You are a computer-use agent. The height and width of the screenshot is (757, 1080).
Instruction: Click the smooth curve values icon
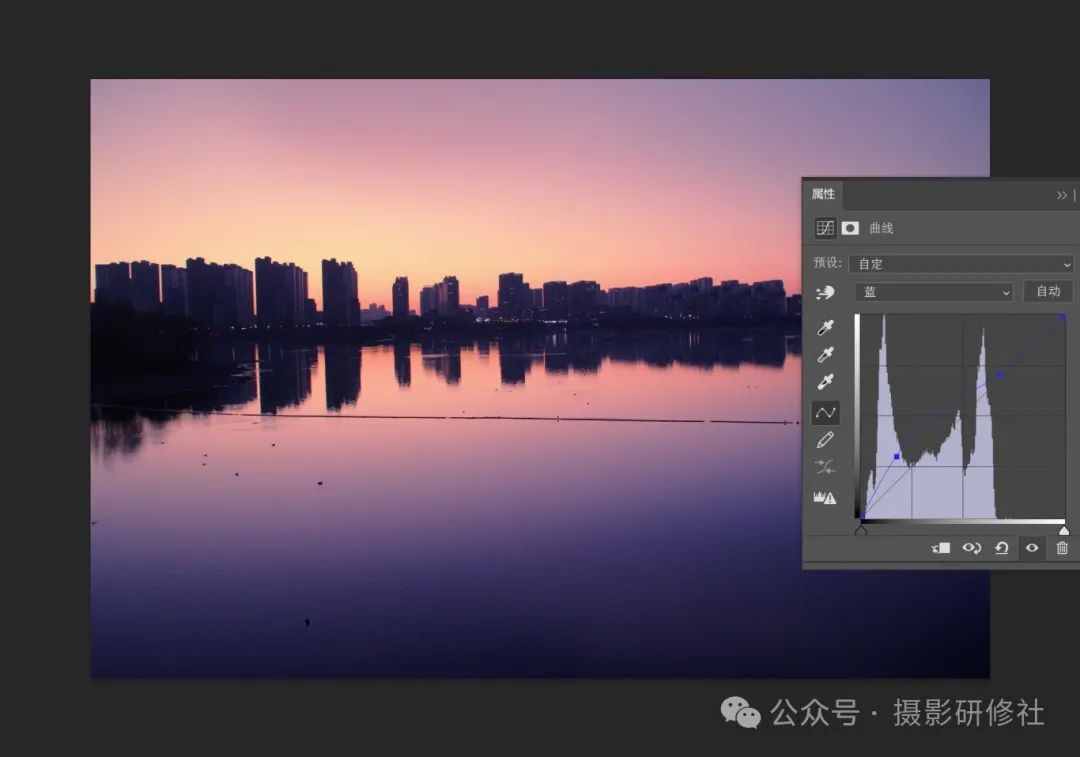[x=825, y=467]
